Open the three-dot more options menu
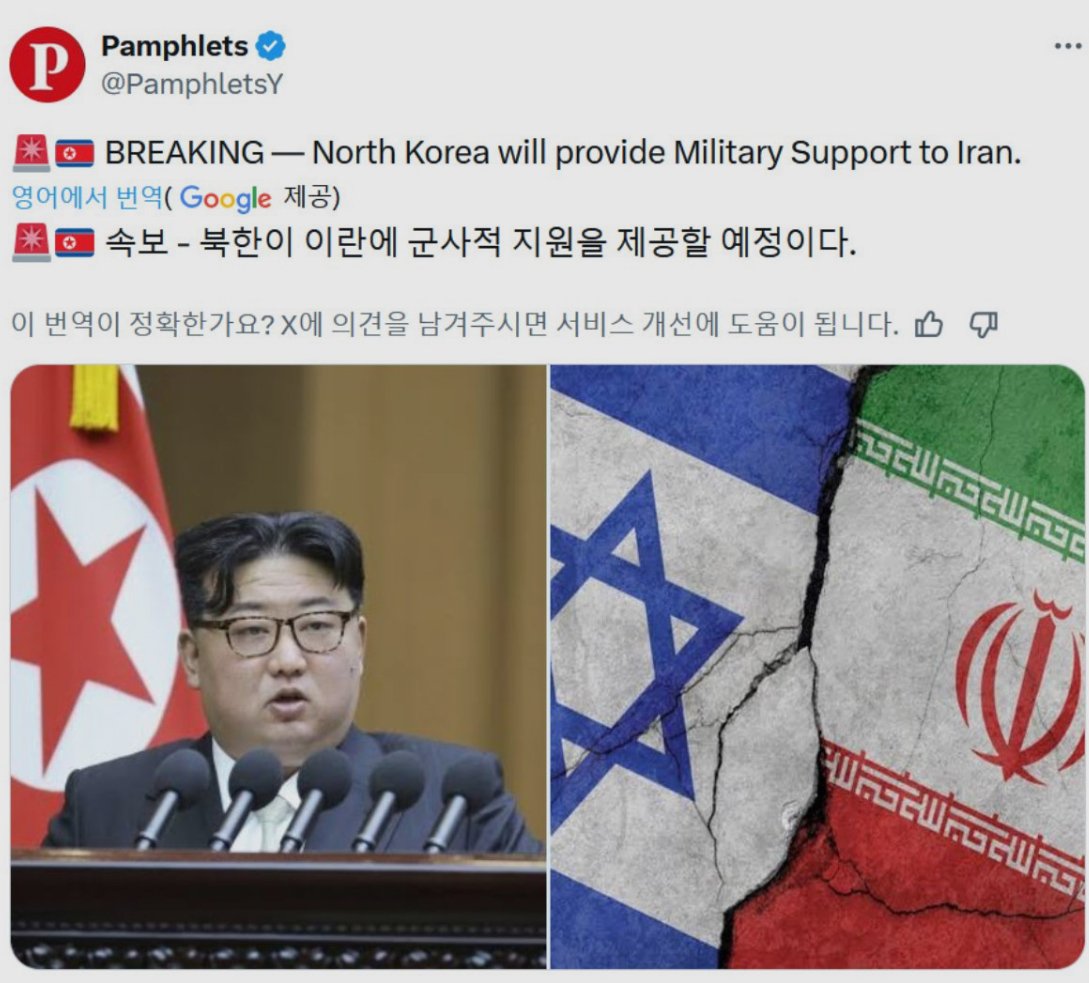 [1067, 46]
